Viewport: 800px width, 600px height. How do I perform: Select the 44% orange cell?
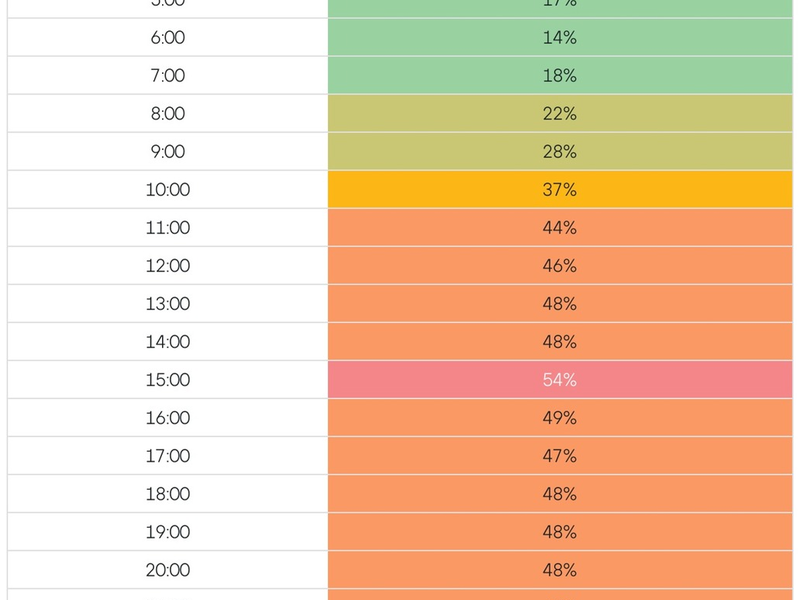tap(560, 228)
